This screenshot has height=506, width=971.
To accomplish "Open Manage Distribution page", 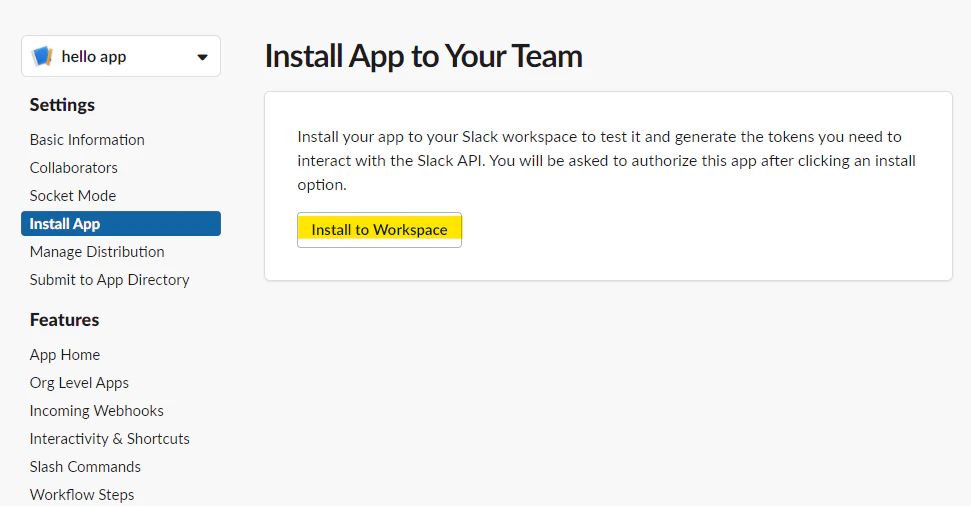I will (x=97, y=252).
